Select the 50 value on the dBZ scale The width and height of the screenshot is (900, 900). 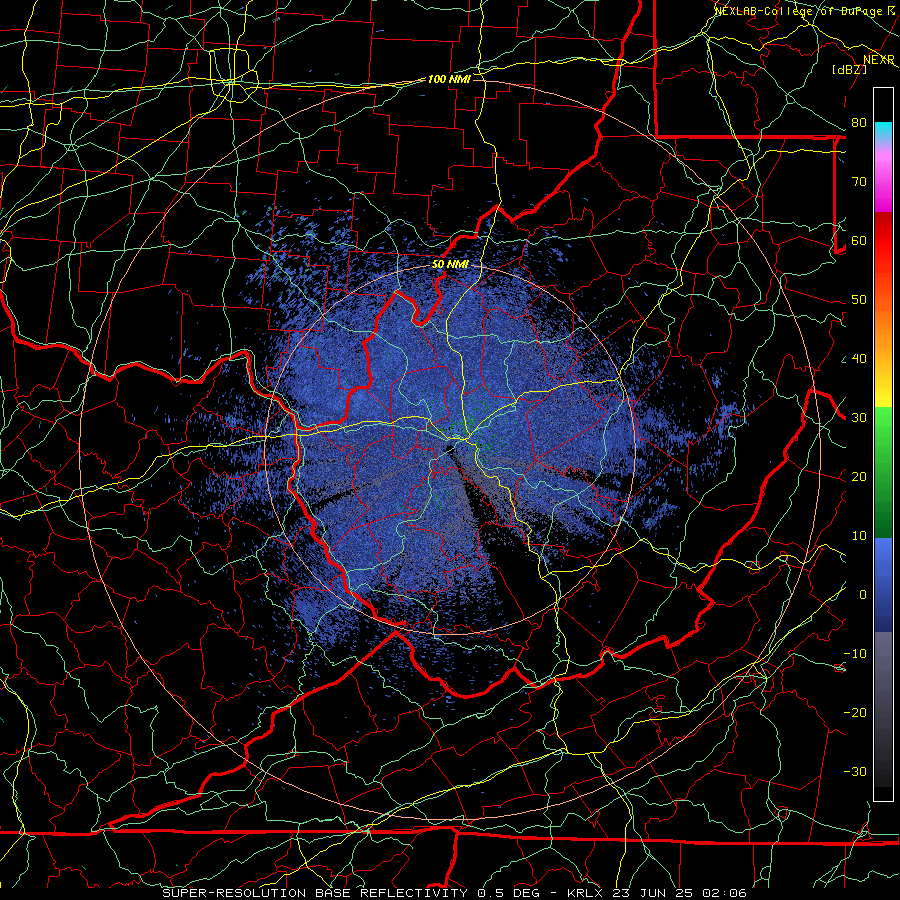pyautogui.click(x=859, y=300)
